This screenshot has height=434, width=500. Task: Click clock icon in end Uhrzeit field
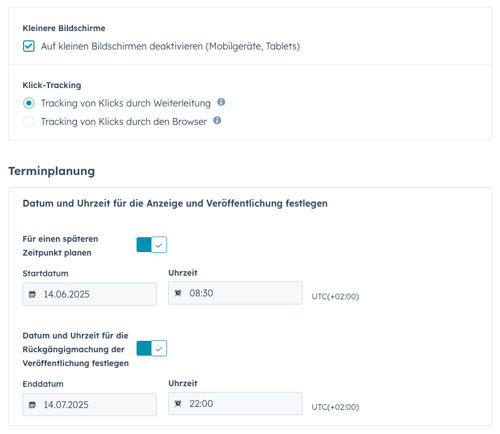tap(178, 404)
